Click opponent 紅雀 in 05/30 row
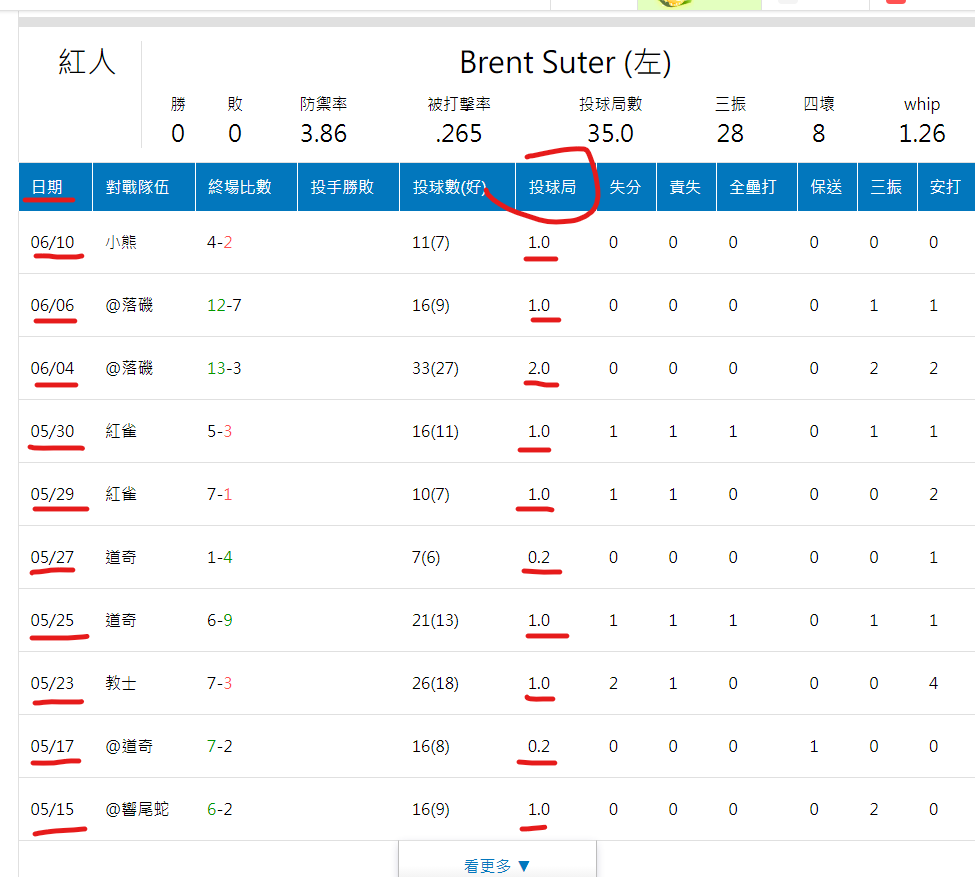975x877 pixels. (x=121, y=431)
